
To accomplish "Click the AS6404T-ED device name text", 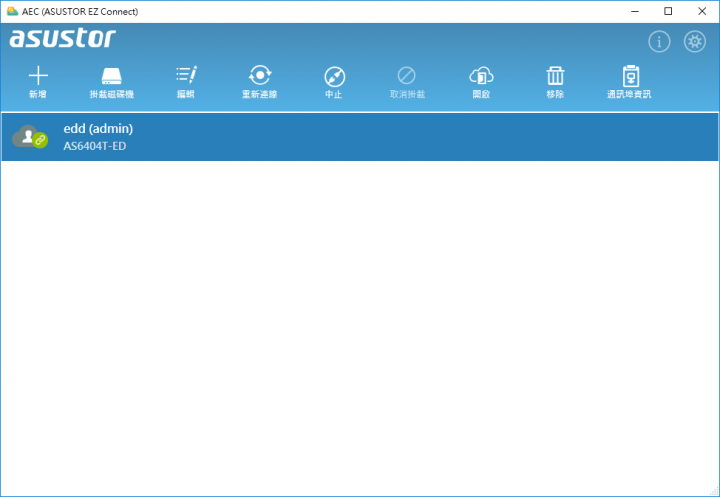I will click(95, 146).
